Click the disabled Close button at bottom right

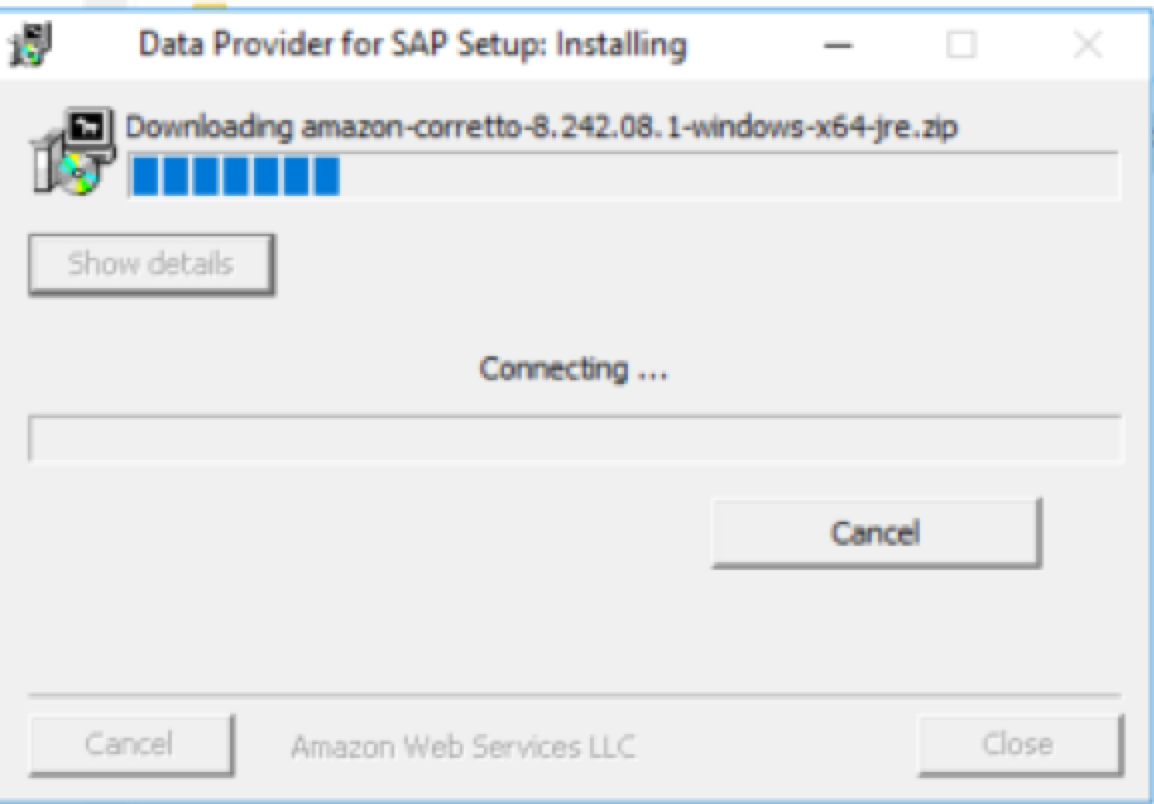point(1017,745)
